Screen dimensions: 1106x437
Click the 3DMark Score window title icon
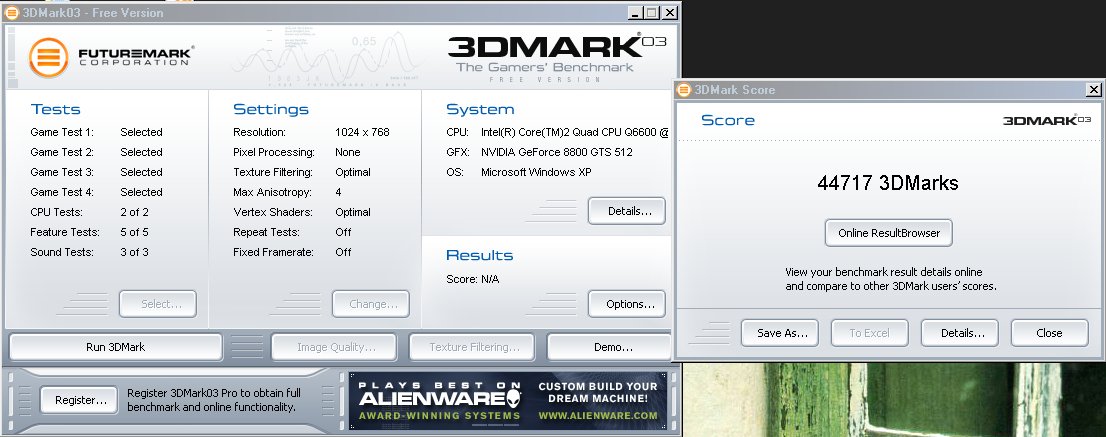coord(685,90)
